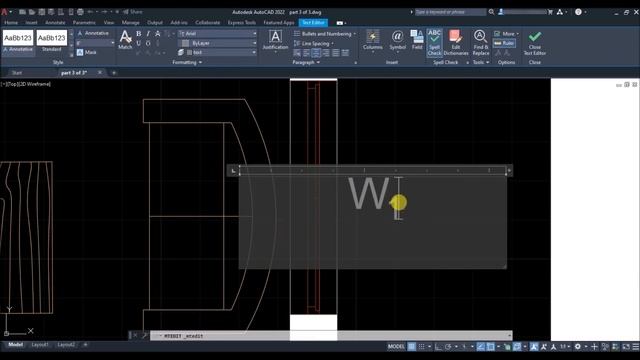
Task: Click the paragraph Center align icon
Action: coord(316,53)
